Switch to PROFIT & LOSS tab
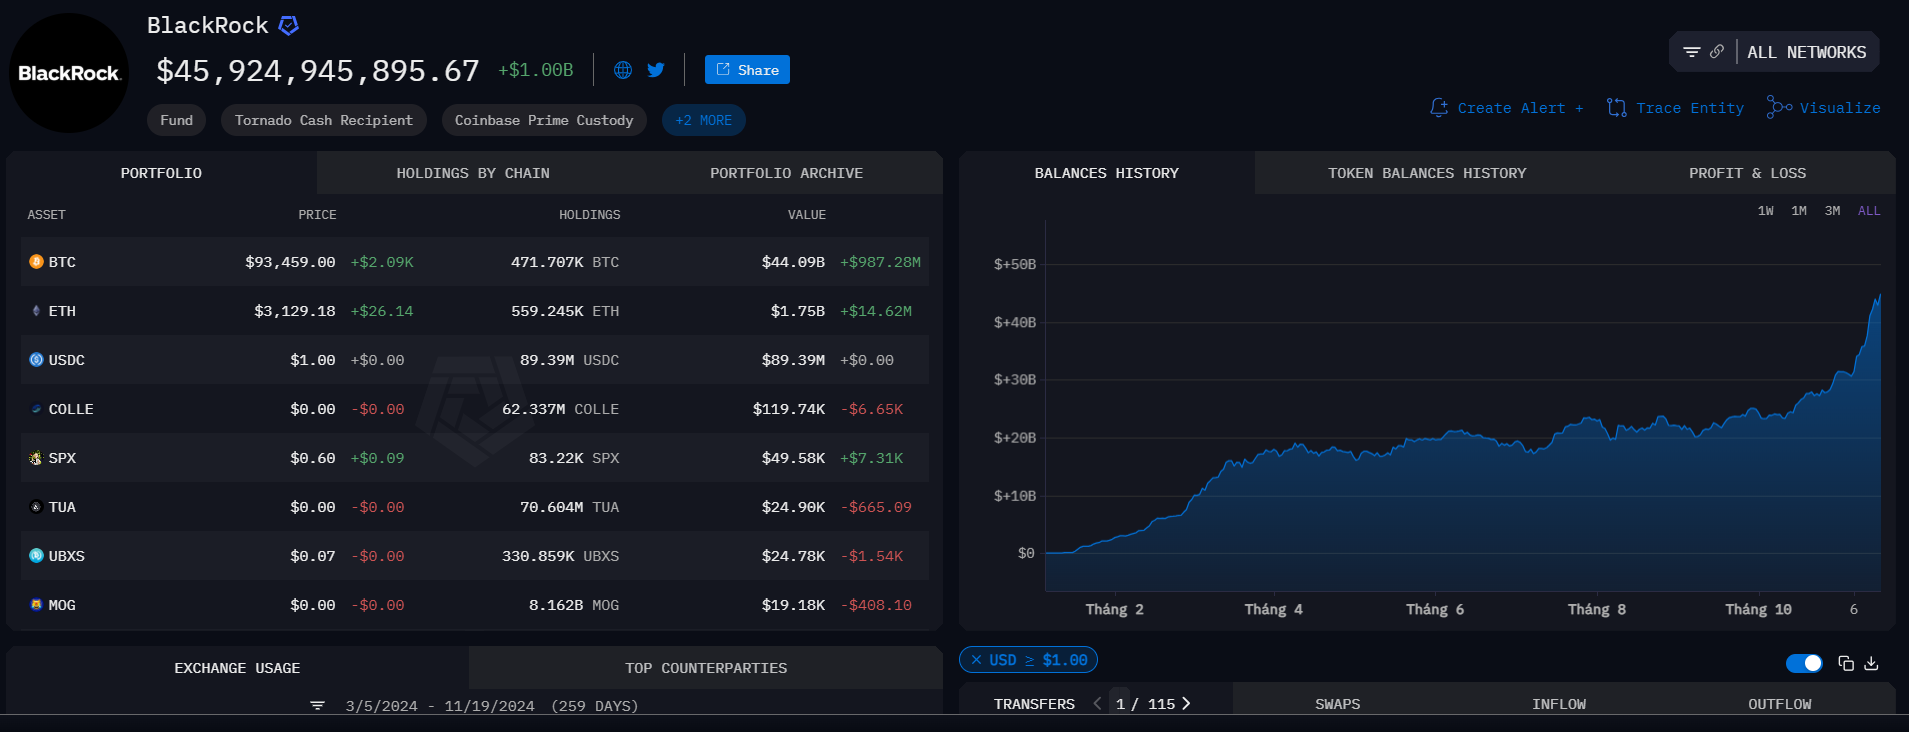Screen dimensions: 1909x732 [1747, 173]
